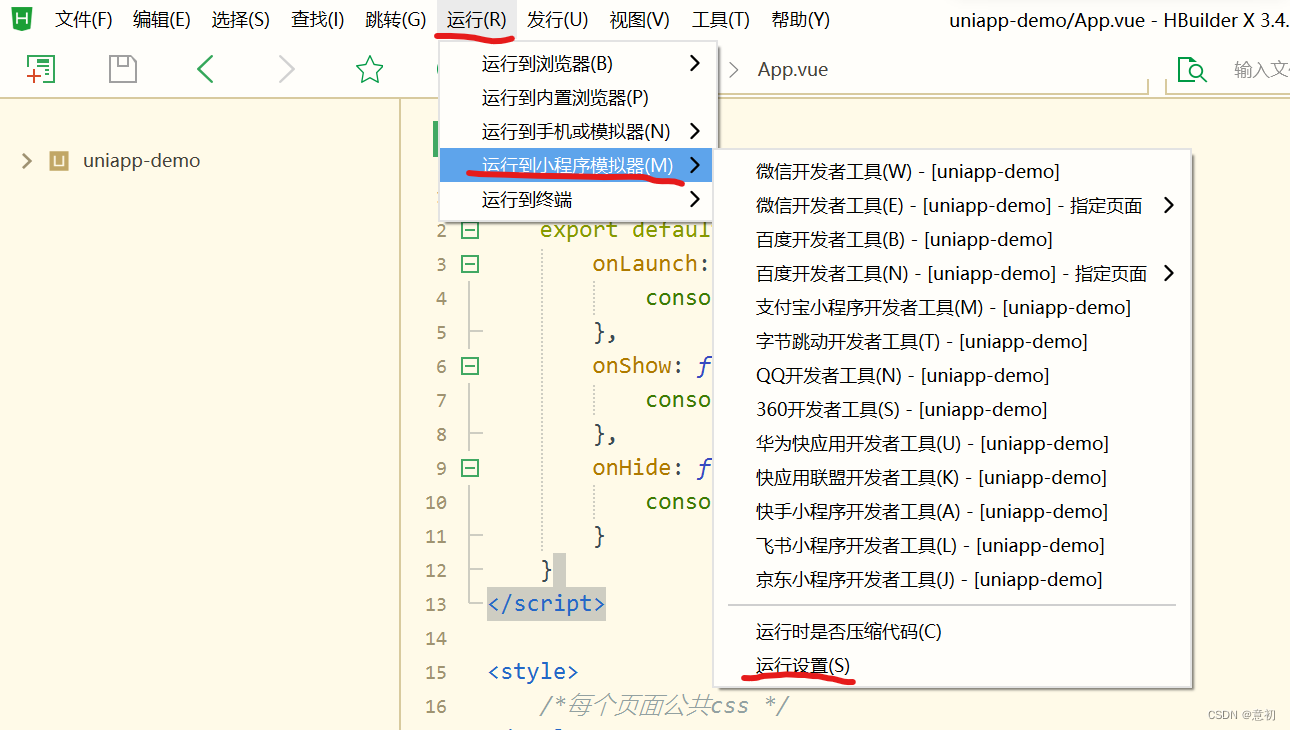This screenshot has height=730, width=1290.
Task: Open the 帮助(Y) menu
Action: coord(800,20)
